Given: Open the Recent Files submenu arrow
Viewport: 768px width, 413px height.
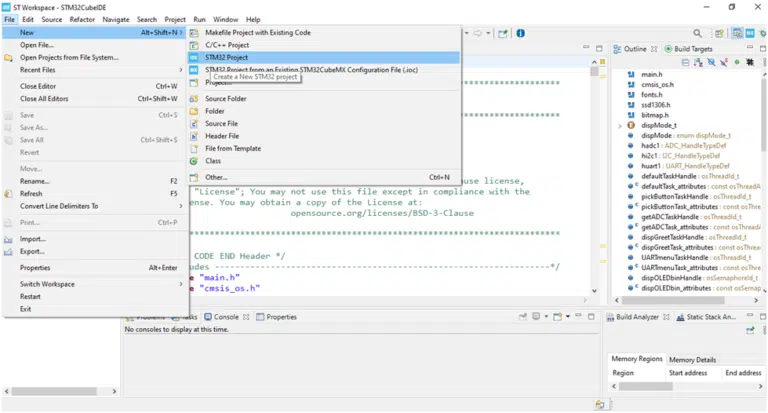Looking at the screenshot, I should click(x=181, y=70).
